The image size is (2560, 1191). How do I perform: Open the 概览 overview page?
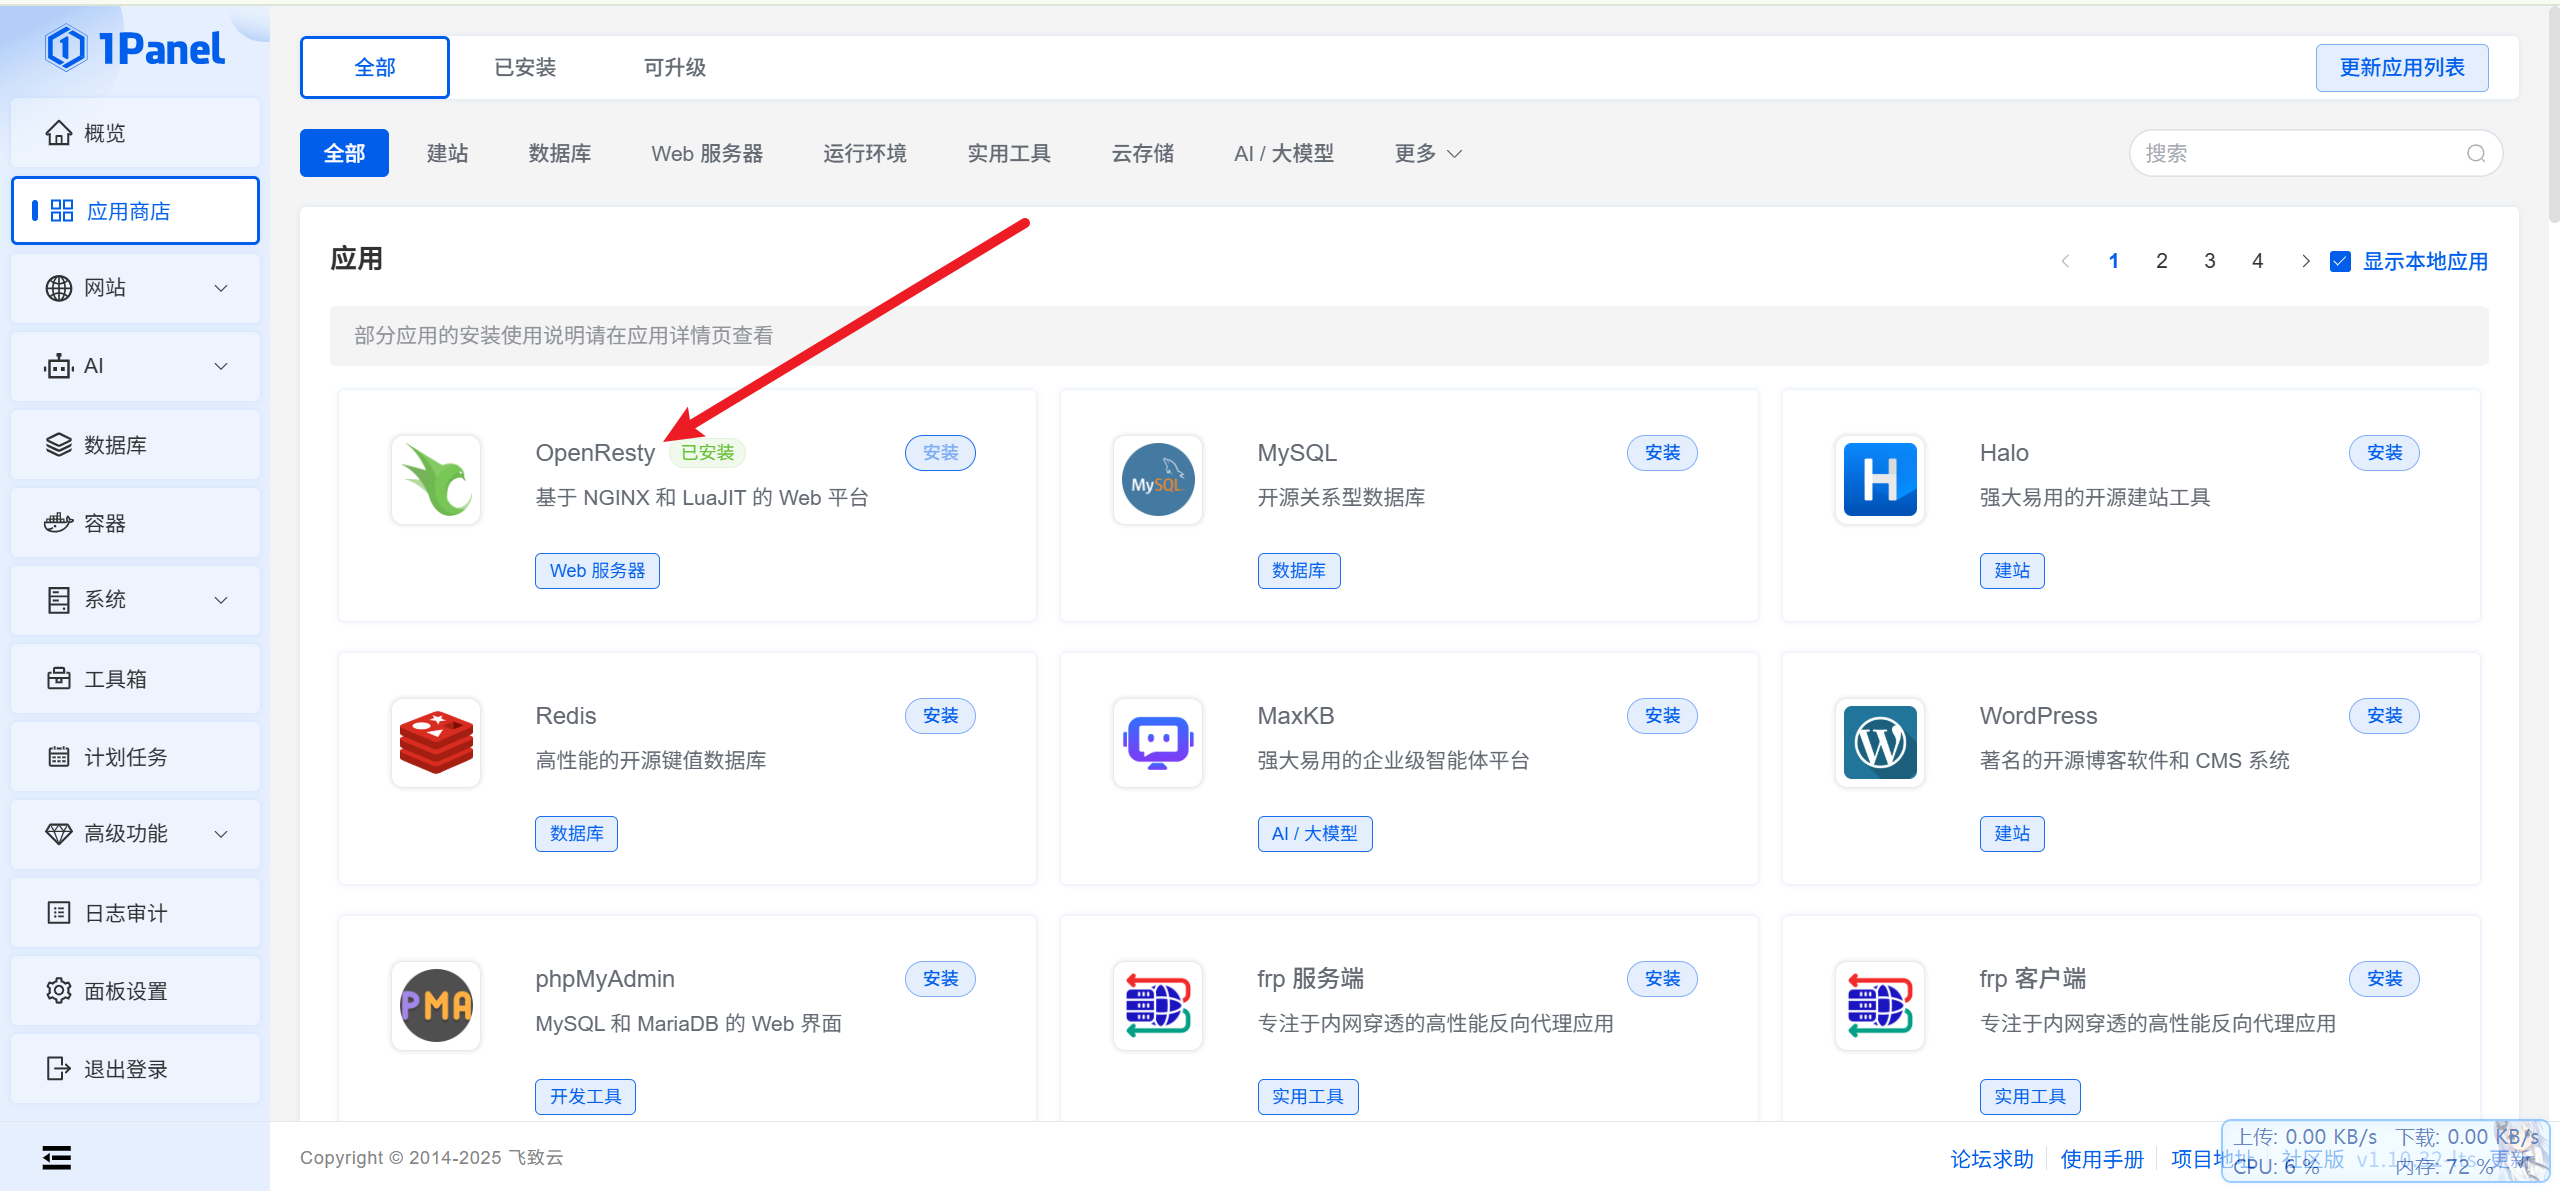point(135,133)
